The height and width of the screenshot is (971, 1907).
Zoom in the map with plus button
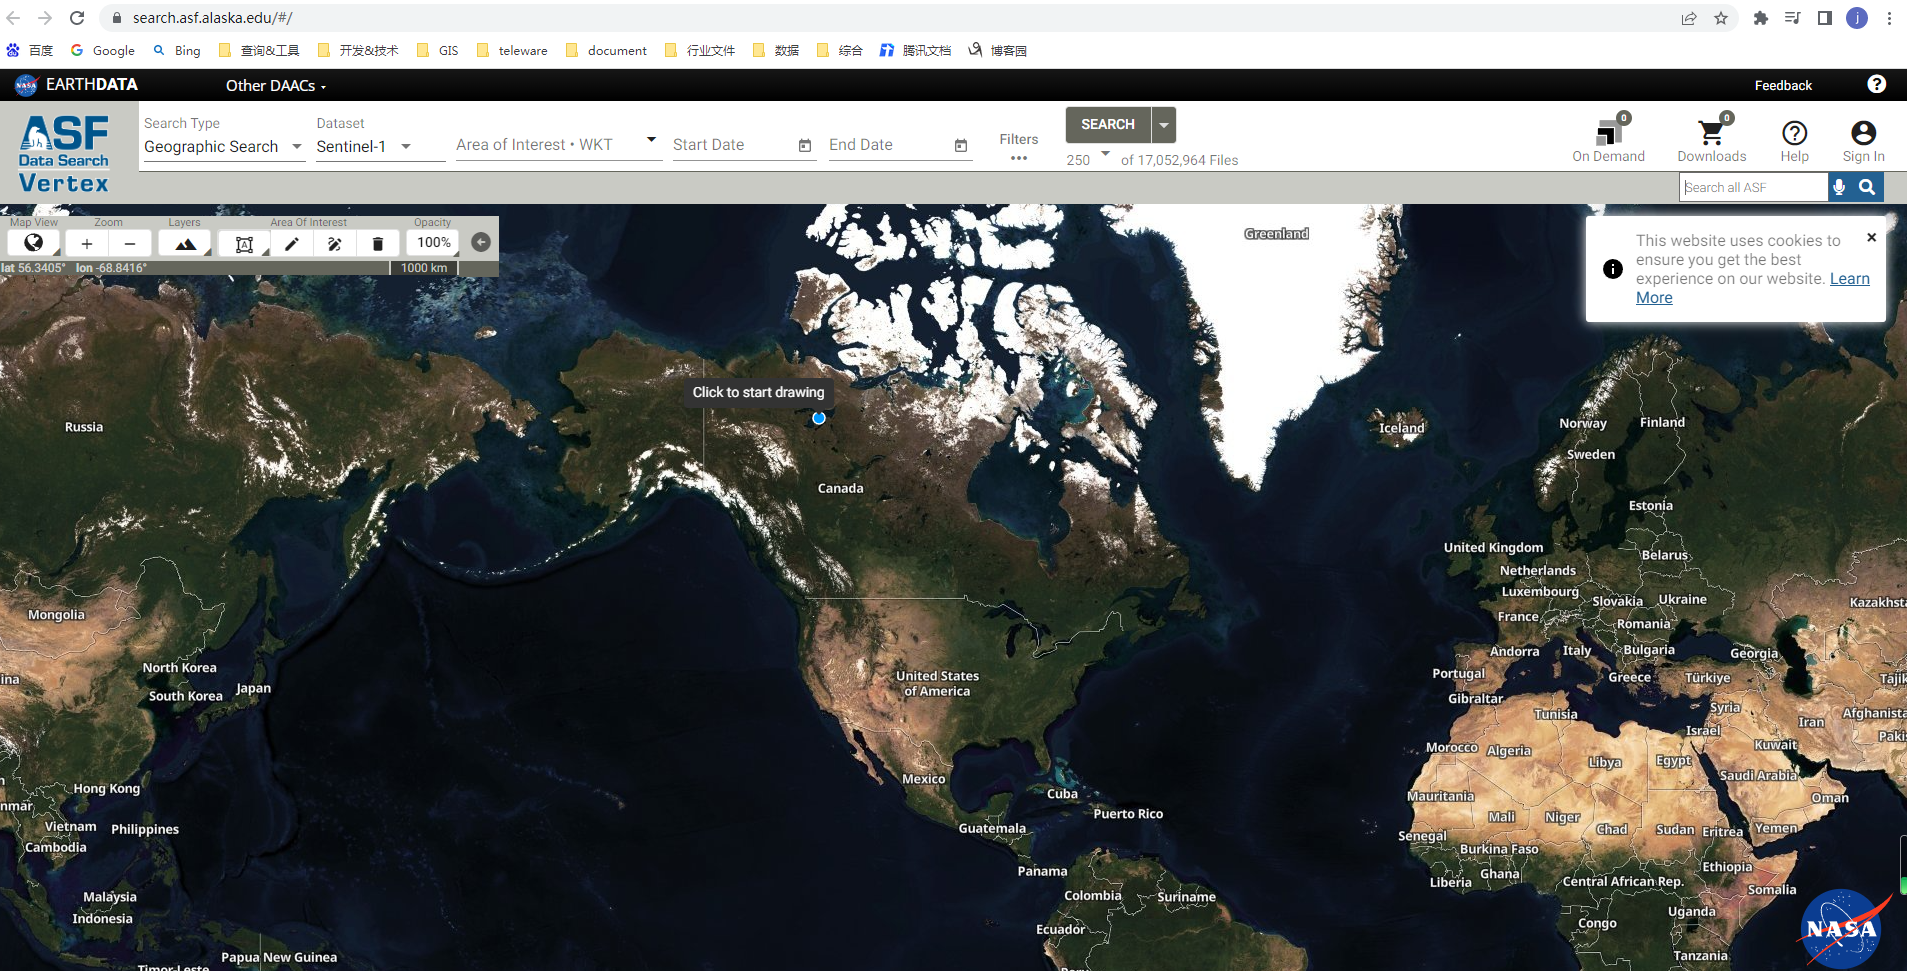[x=87, y=243]
